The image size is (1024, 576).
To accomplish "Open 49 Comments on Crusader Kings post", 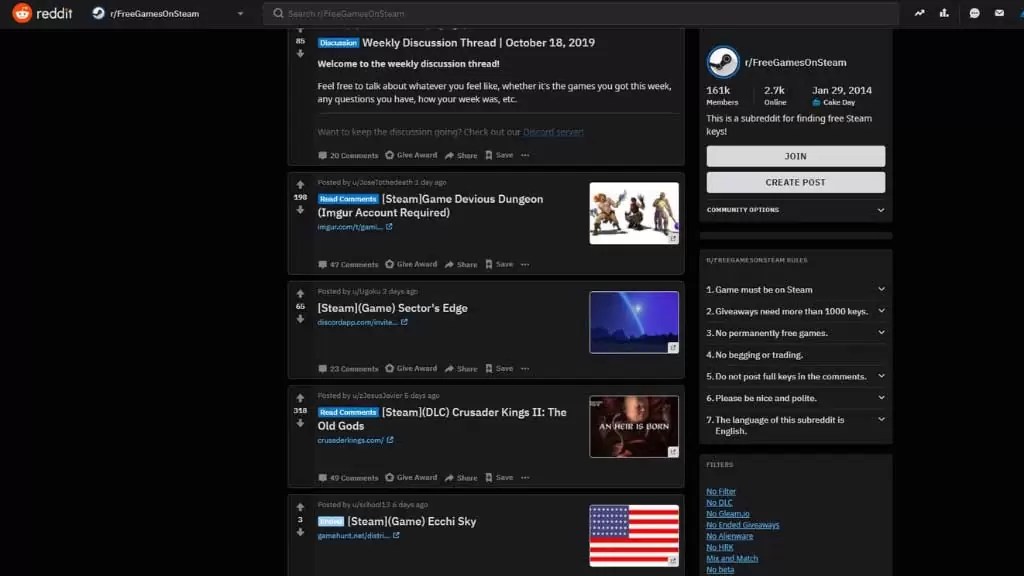I will [x=348, y=477].
